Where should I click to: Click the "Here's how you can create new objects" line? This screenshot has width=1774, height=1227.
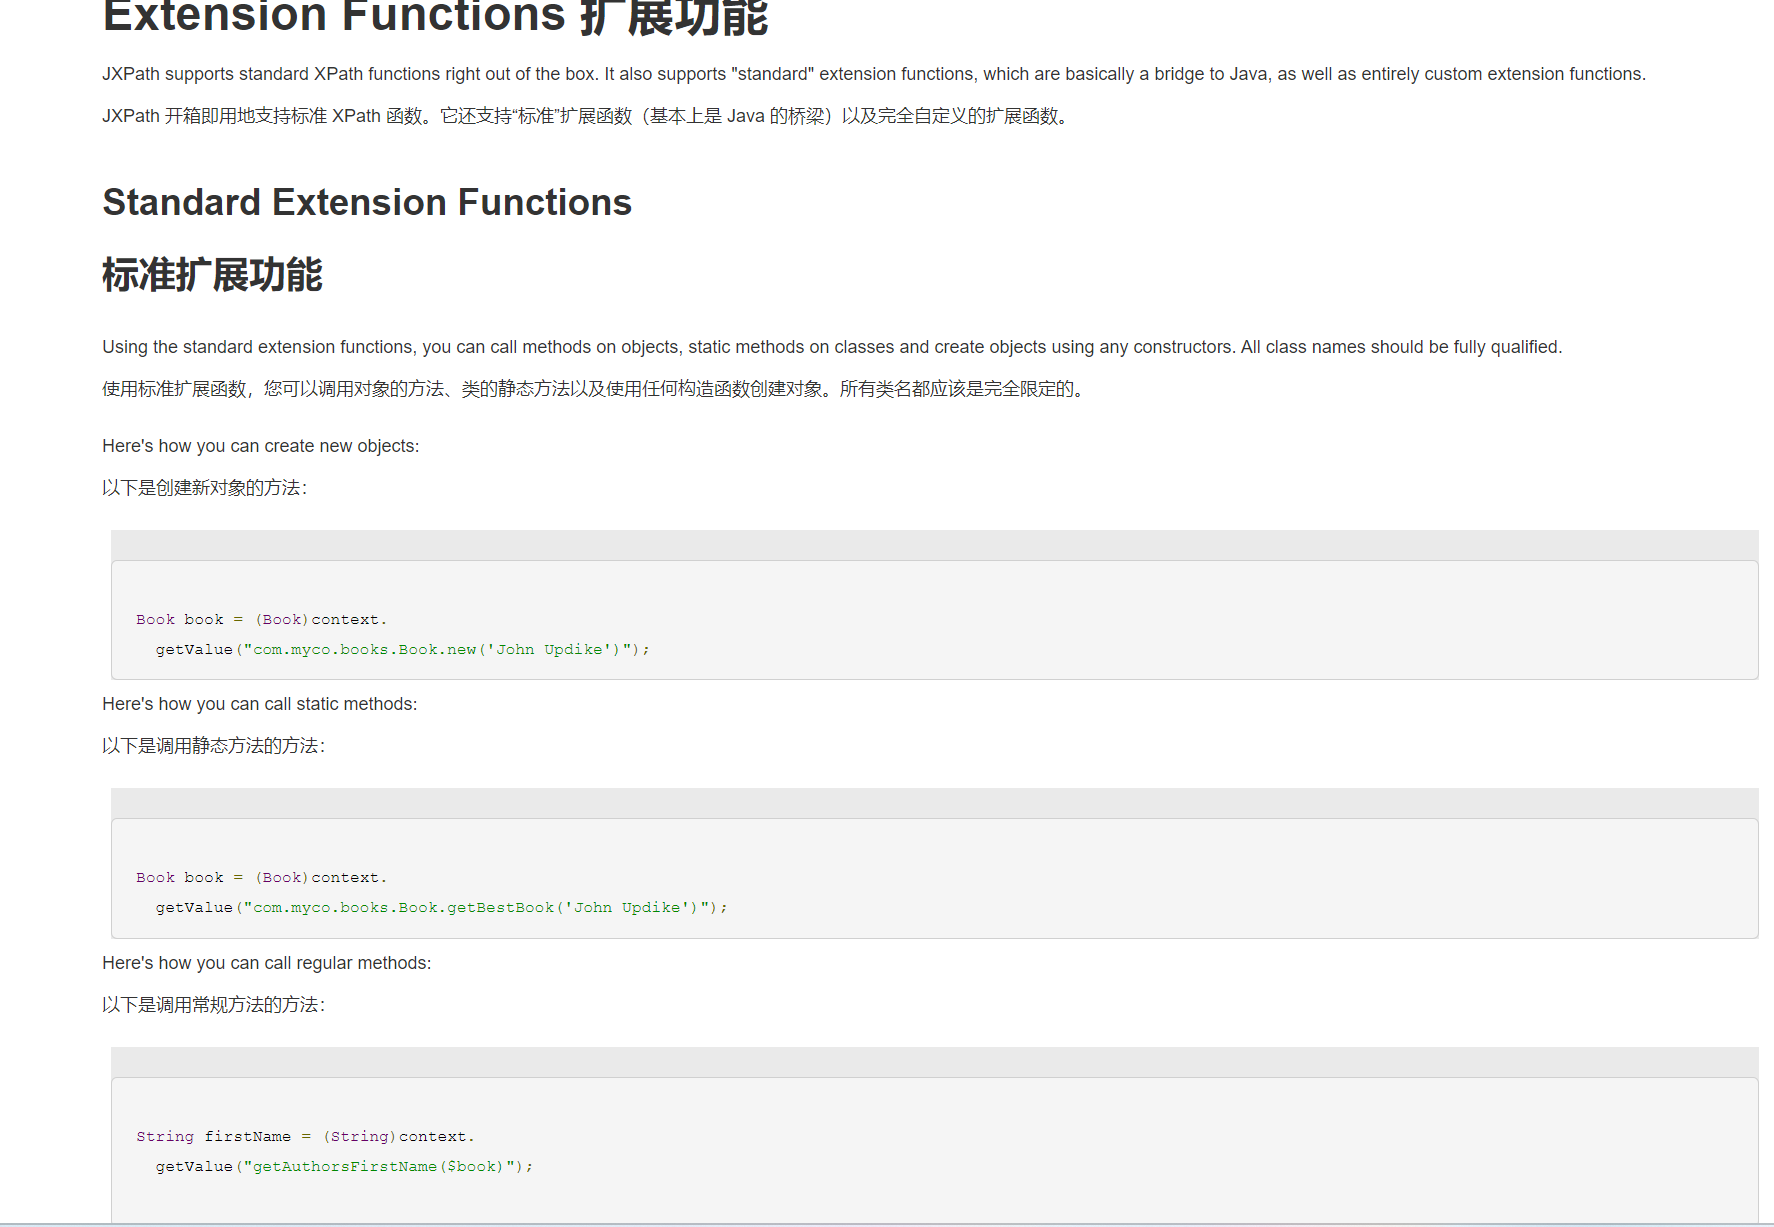coord(260,446)
